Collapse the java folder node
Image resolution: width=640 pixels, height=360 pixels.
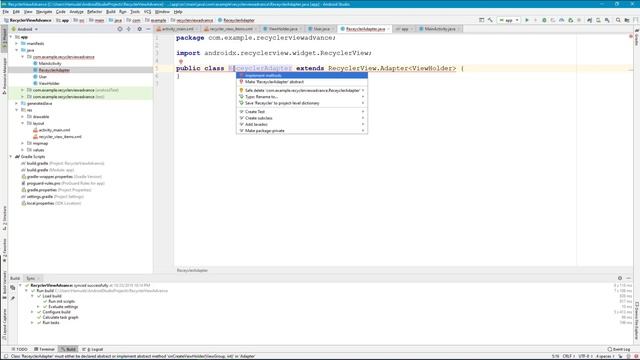tap(17, 50)
